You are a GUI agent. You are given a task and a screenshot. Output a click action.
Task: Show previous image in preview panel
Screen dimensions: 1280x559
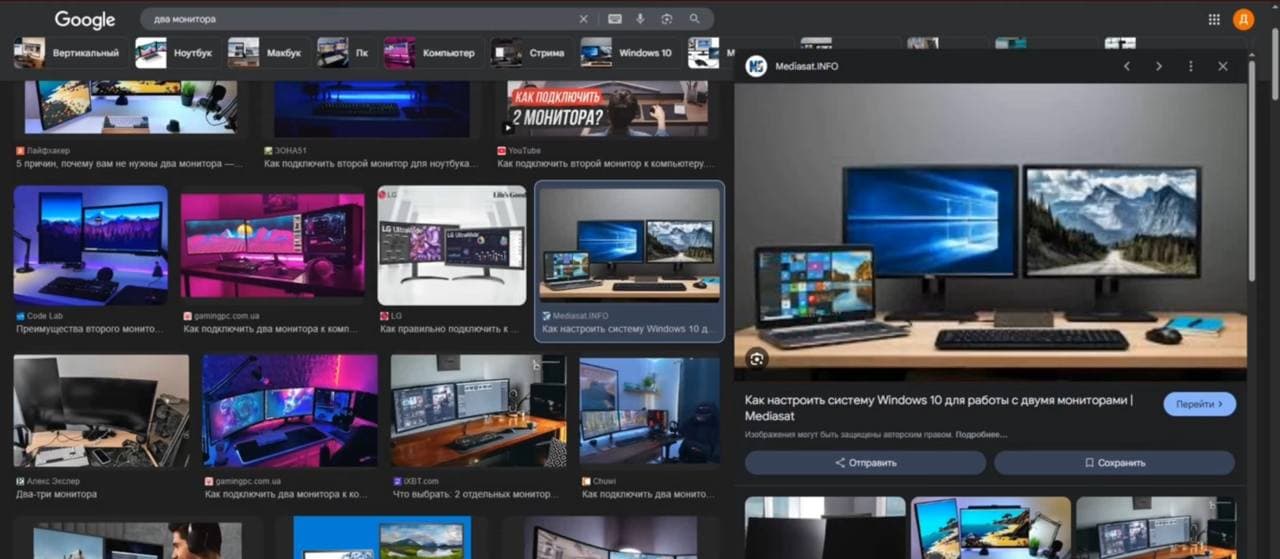coord(1127,66)
